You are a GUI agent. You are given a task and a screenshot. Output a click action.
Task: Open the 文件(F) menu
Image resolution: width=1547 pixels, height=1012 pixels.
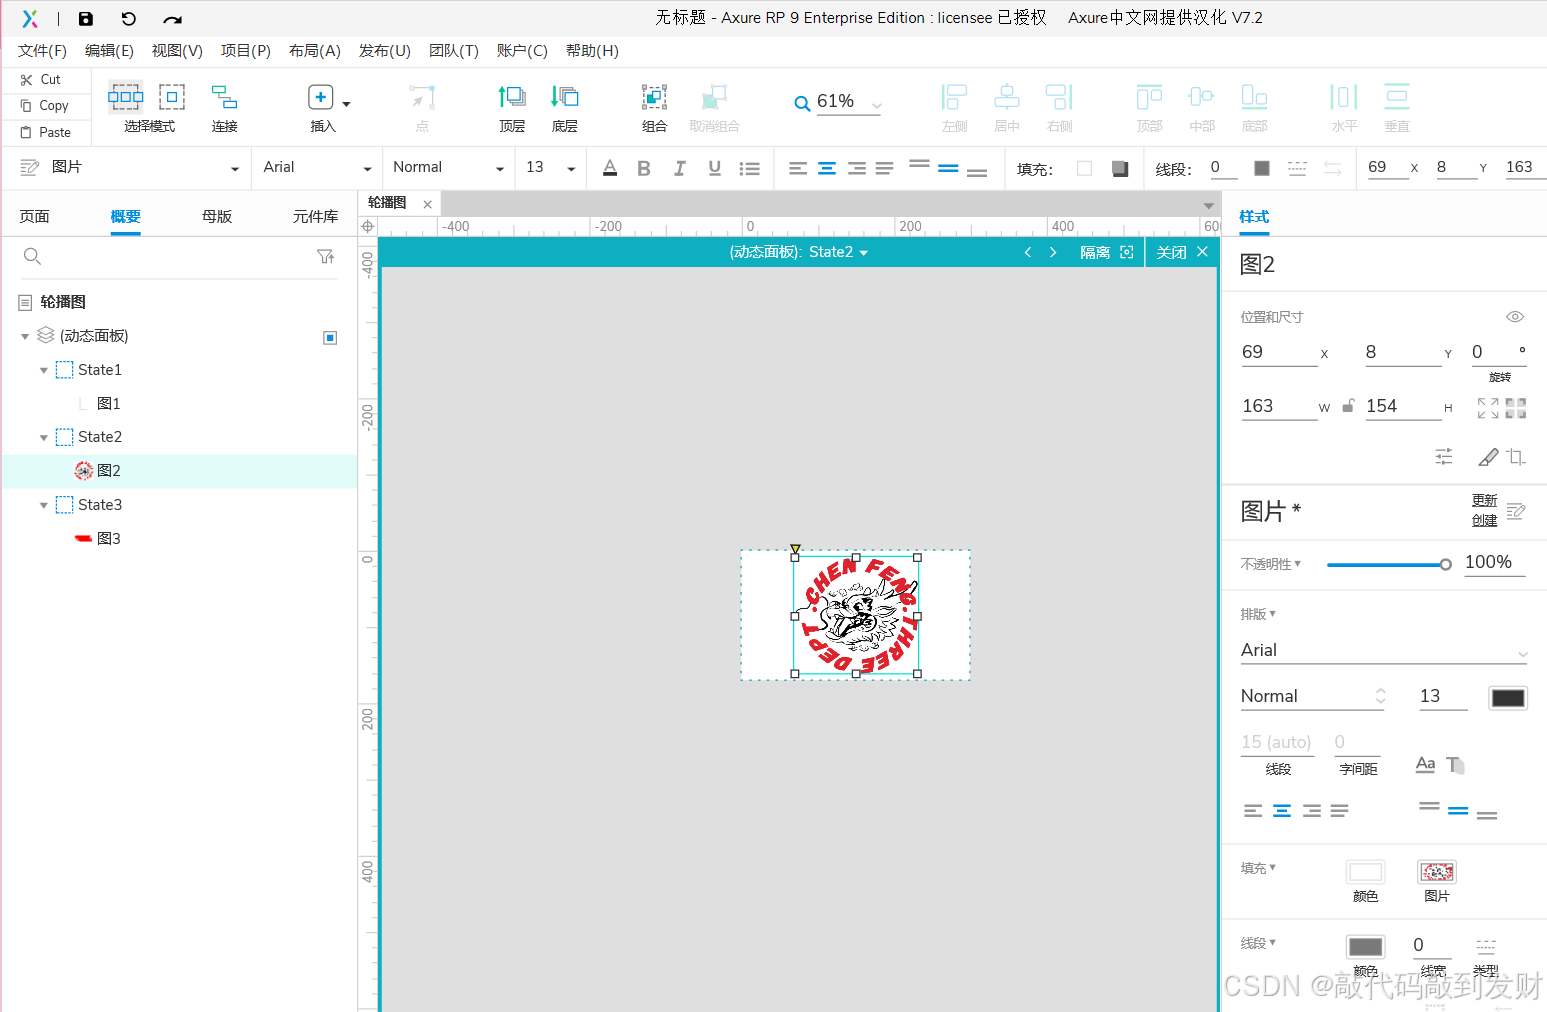42,51
